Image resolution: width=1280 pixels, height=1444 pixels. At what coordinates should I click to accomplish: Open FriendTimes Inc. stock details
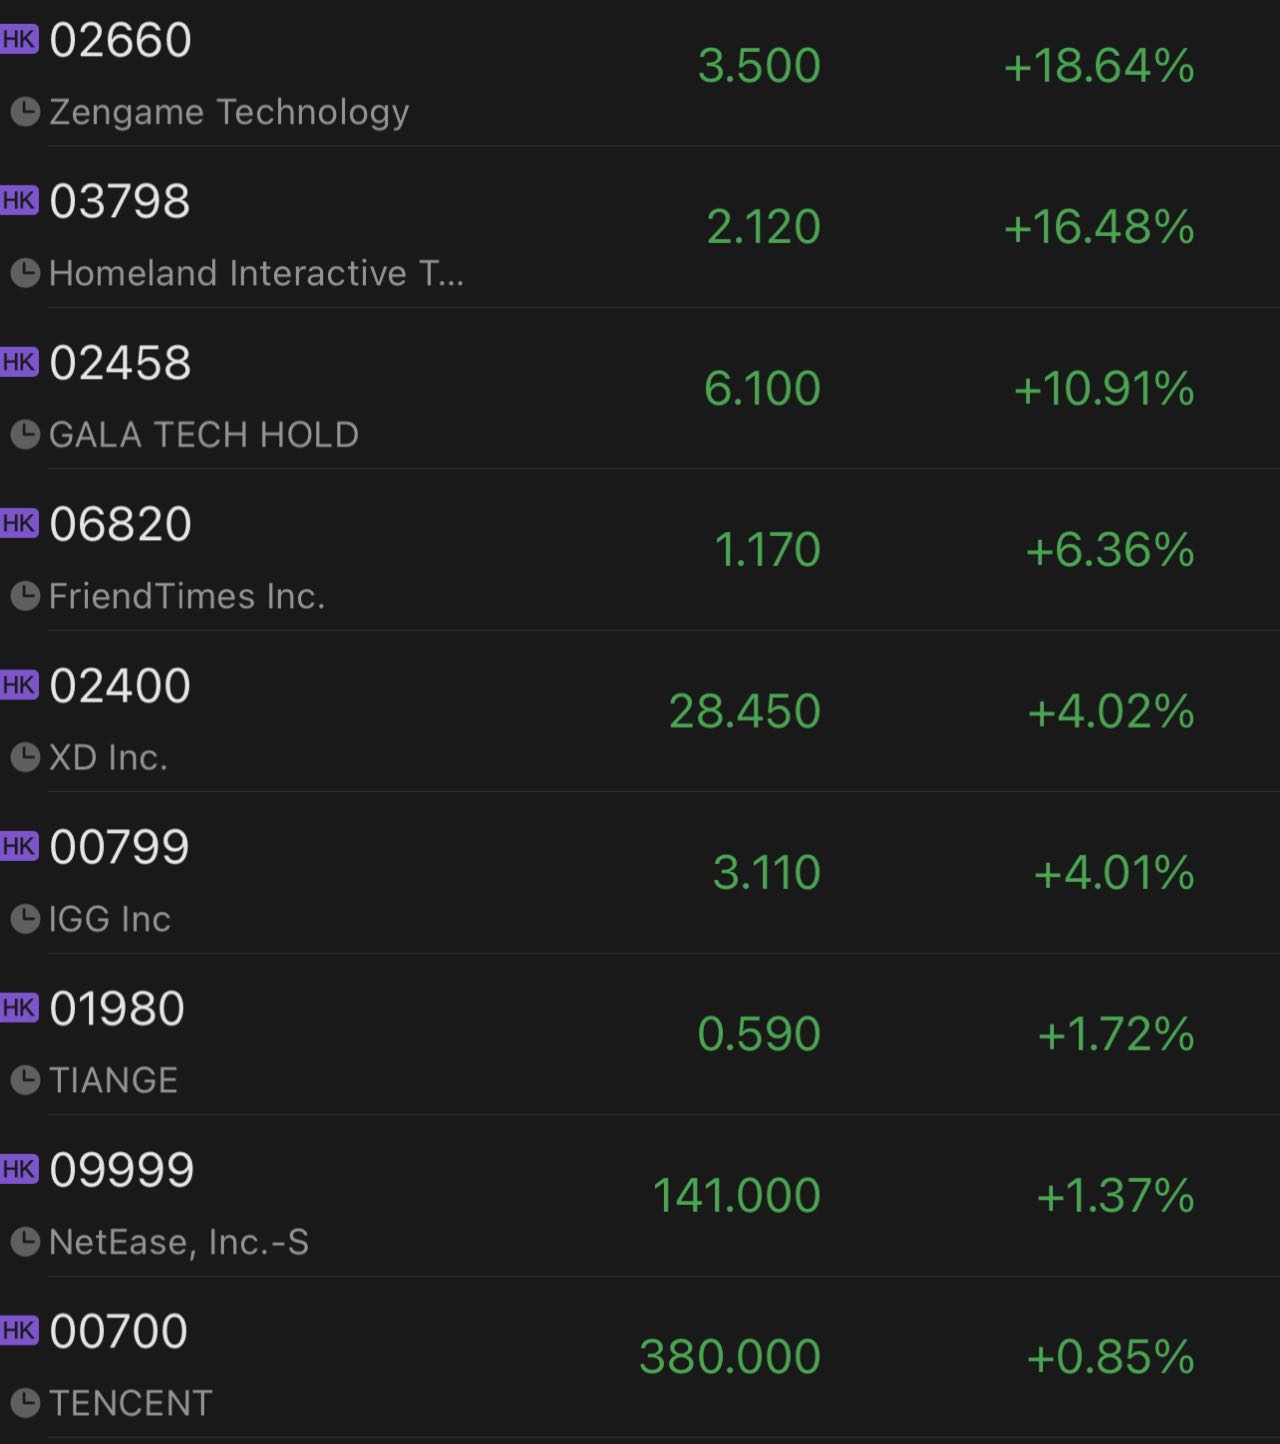click(x=187, y=596)
